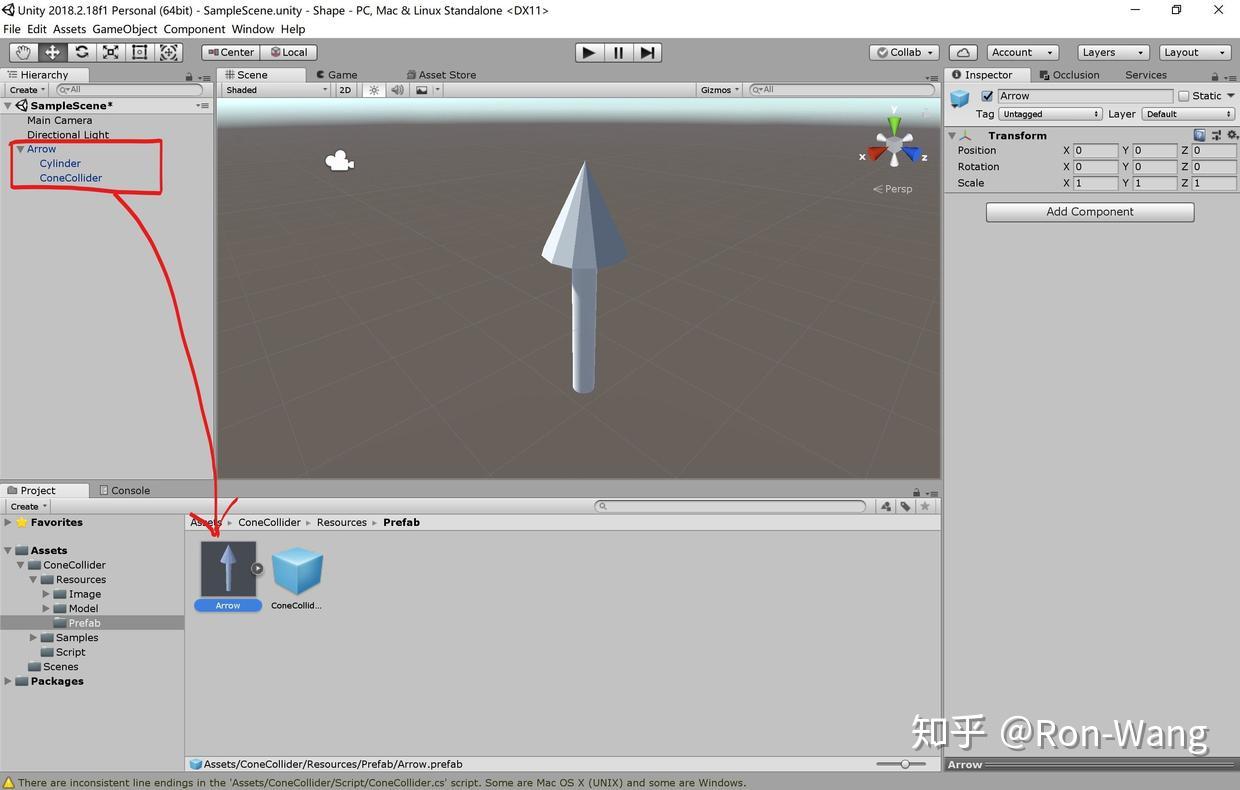Open the GameObject menu
Image resolution: width=1240 pixels, height=790 pixels.
[124, 28]
